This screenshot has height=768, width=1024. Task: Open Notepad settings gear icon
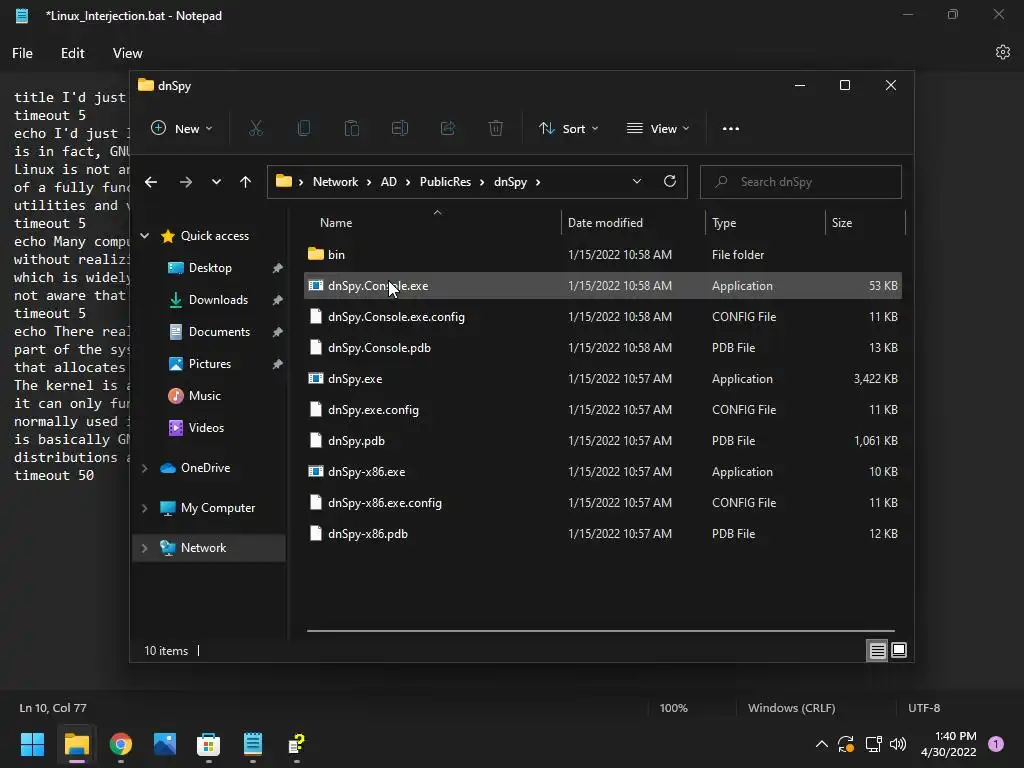point(1002,52)
